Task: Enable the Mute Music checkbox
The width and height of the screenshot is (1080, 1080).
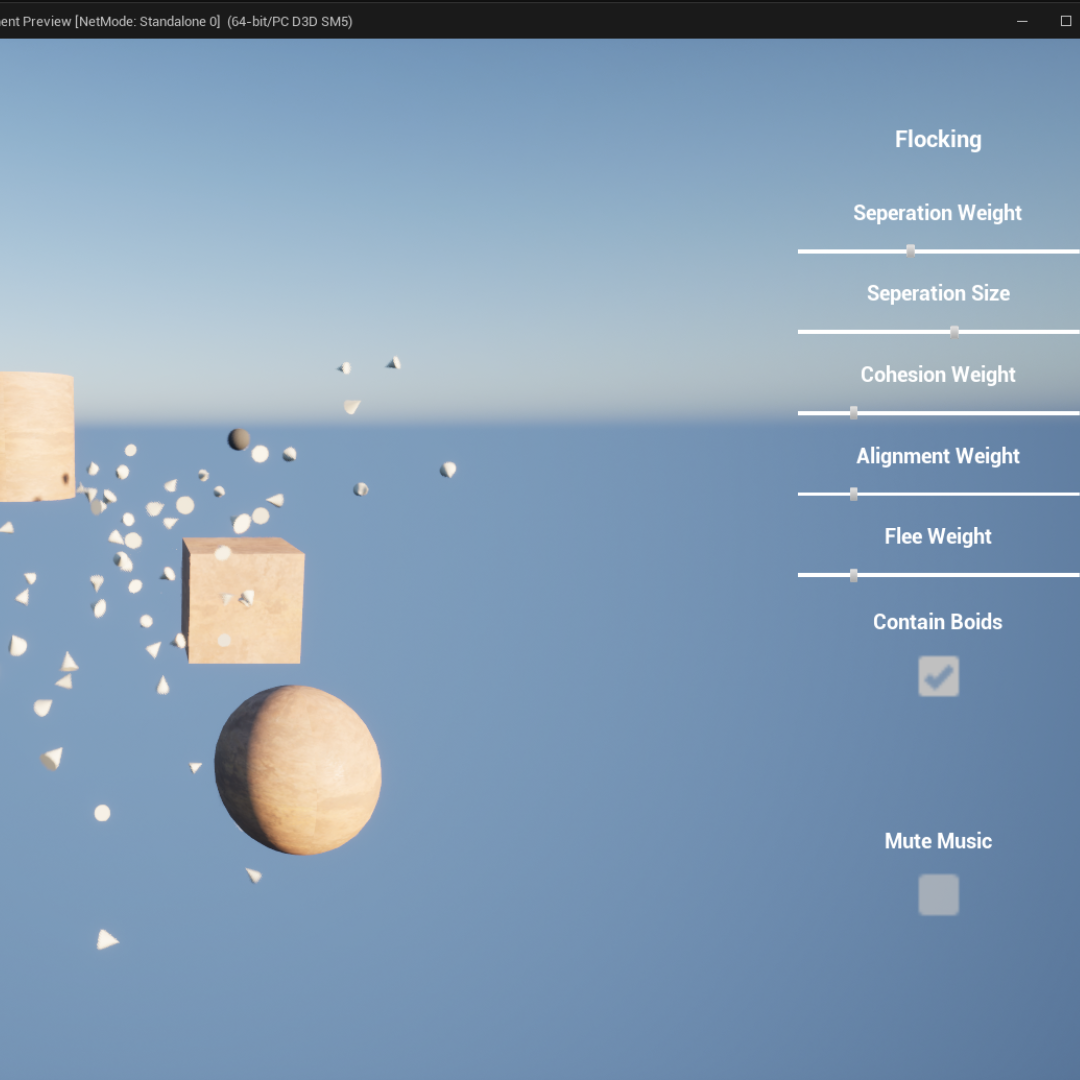Action: [x=938, y=895]
